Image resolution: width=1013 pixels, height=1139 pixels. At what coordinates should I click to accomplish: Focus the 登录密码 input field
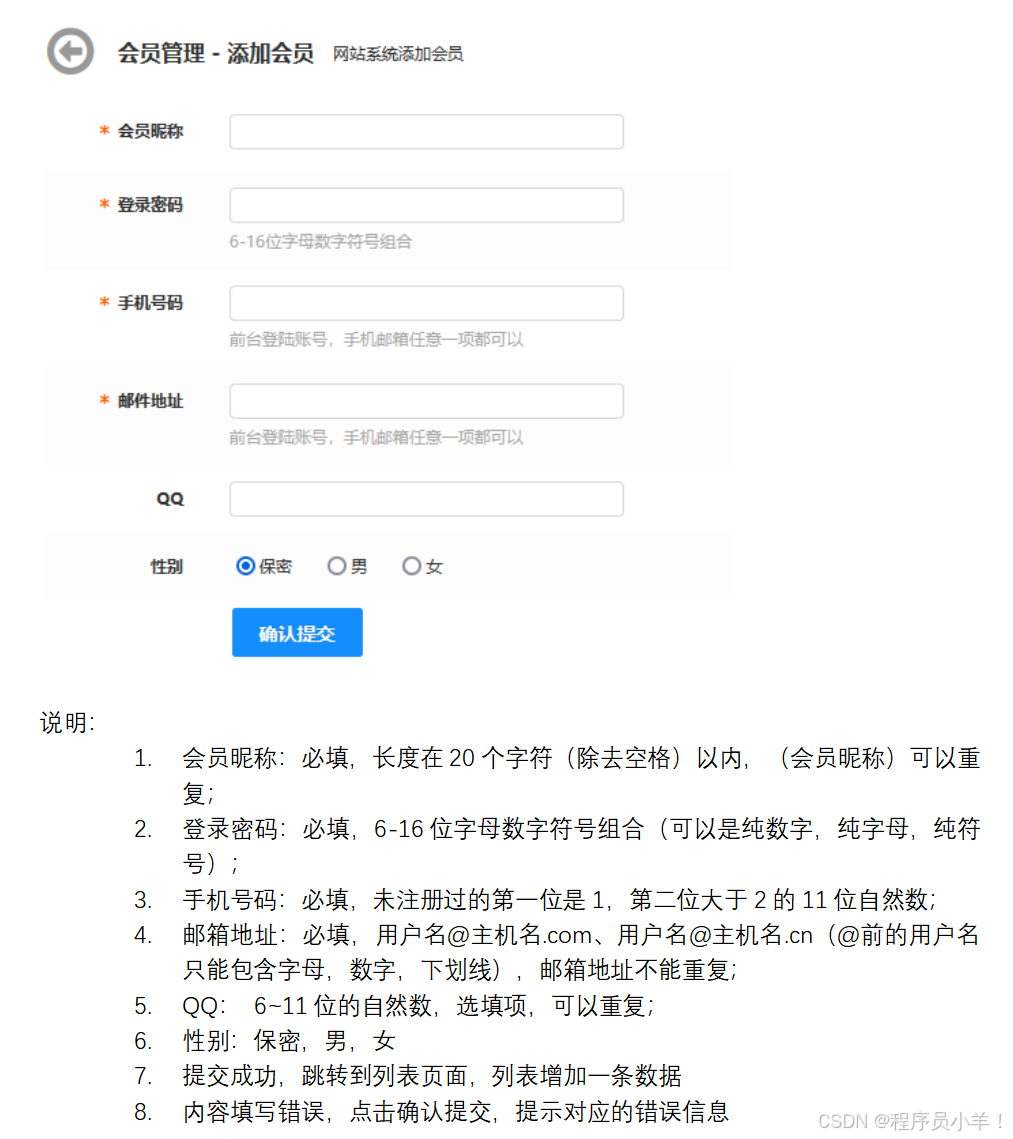point(426,206)
